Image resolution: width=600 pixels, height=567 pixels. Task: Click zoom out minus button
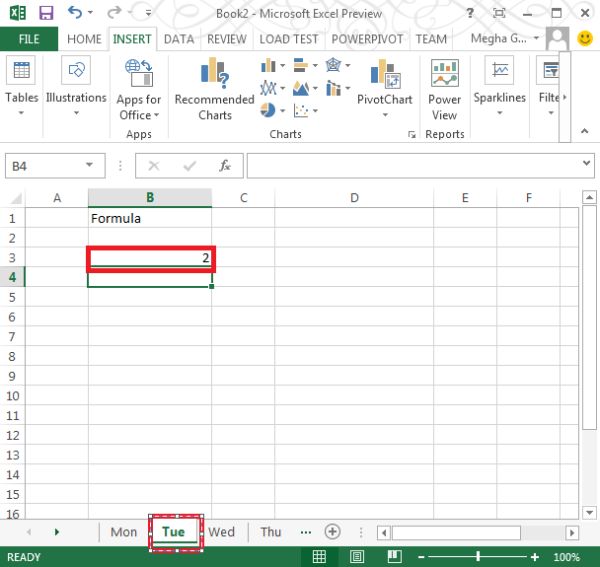(421, 557)
